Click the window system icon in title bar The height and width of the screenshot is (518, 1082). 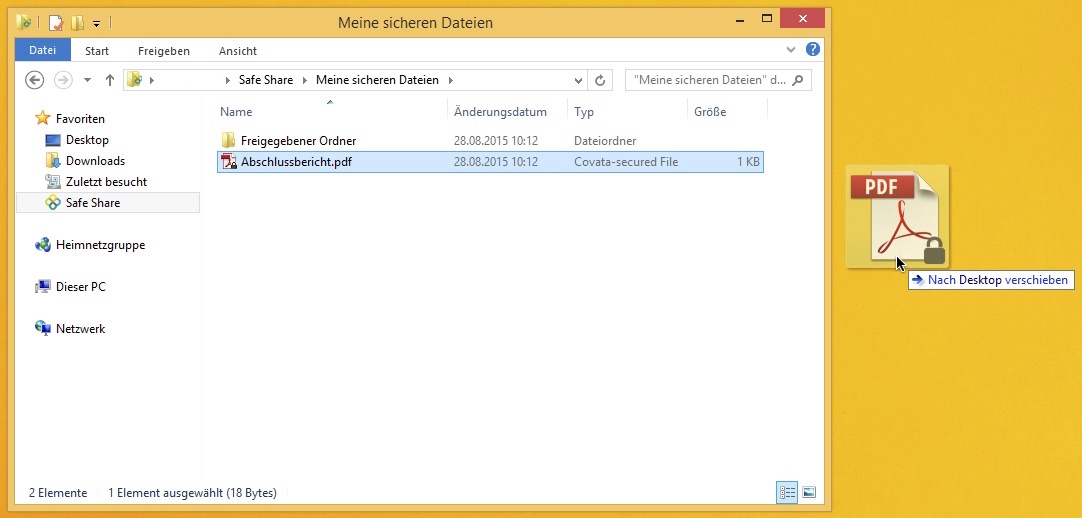24,22
